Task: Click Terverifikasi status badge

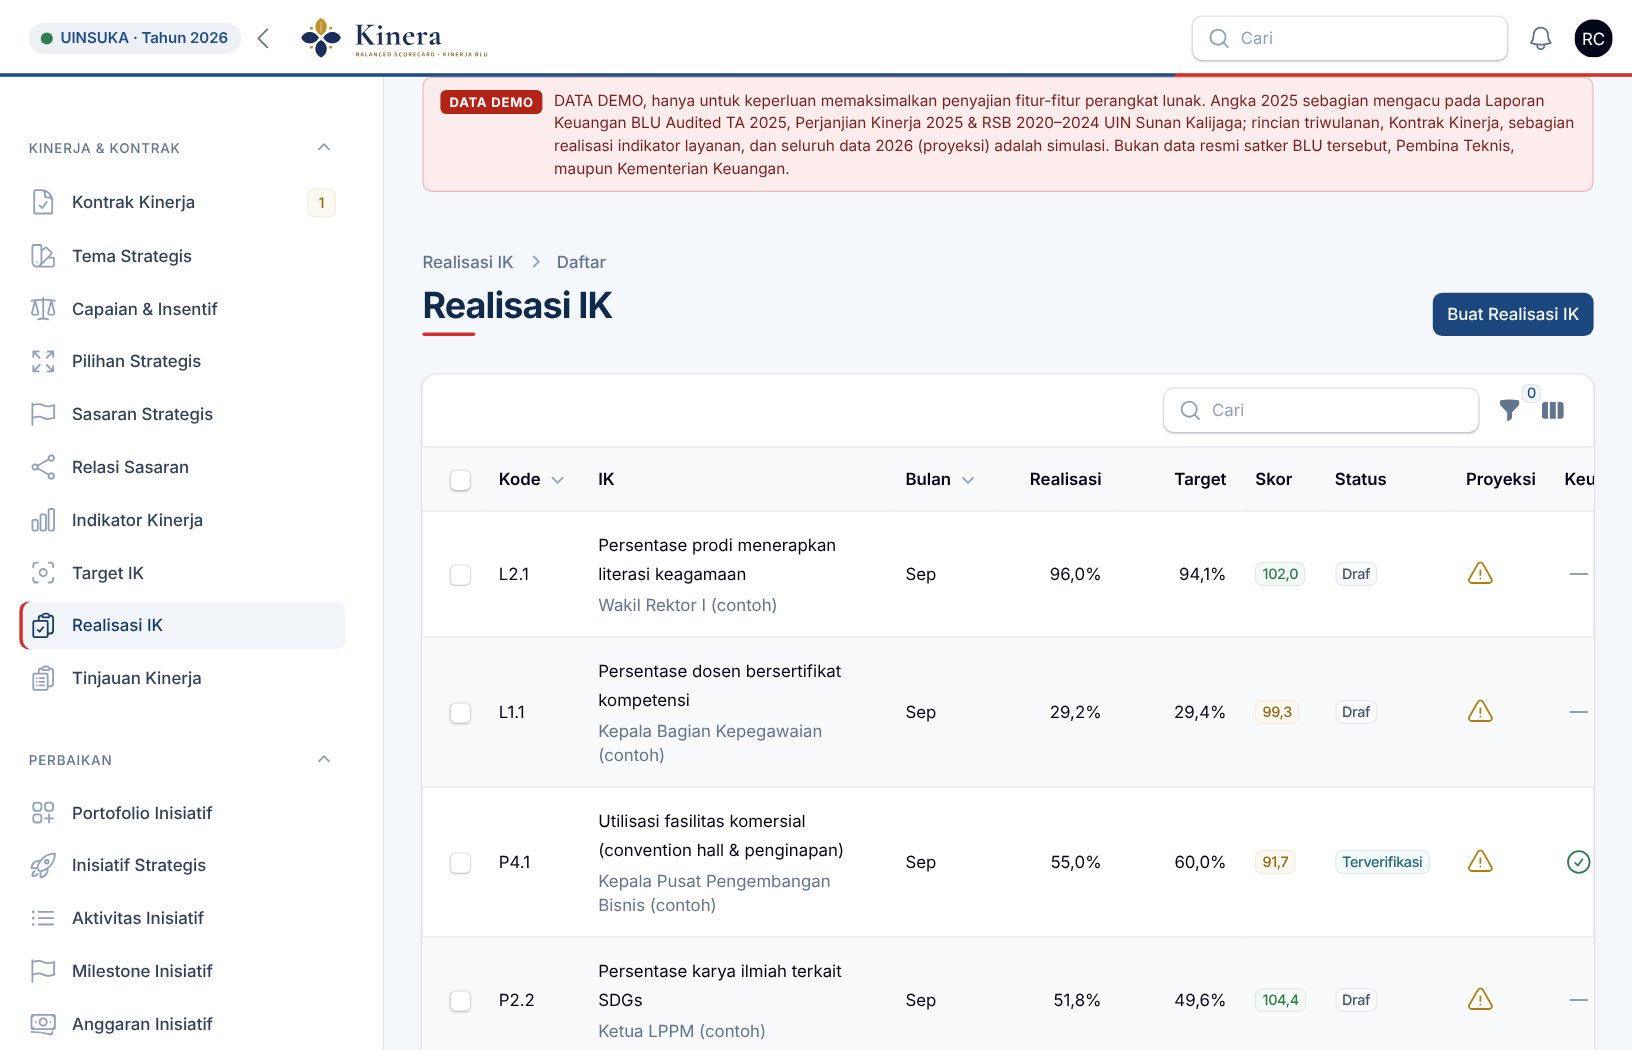Action: (1382, 862)
